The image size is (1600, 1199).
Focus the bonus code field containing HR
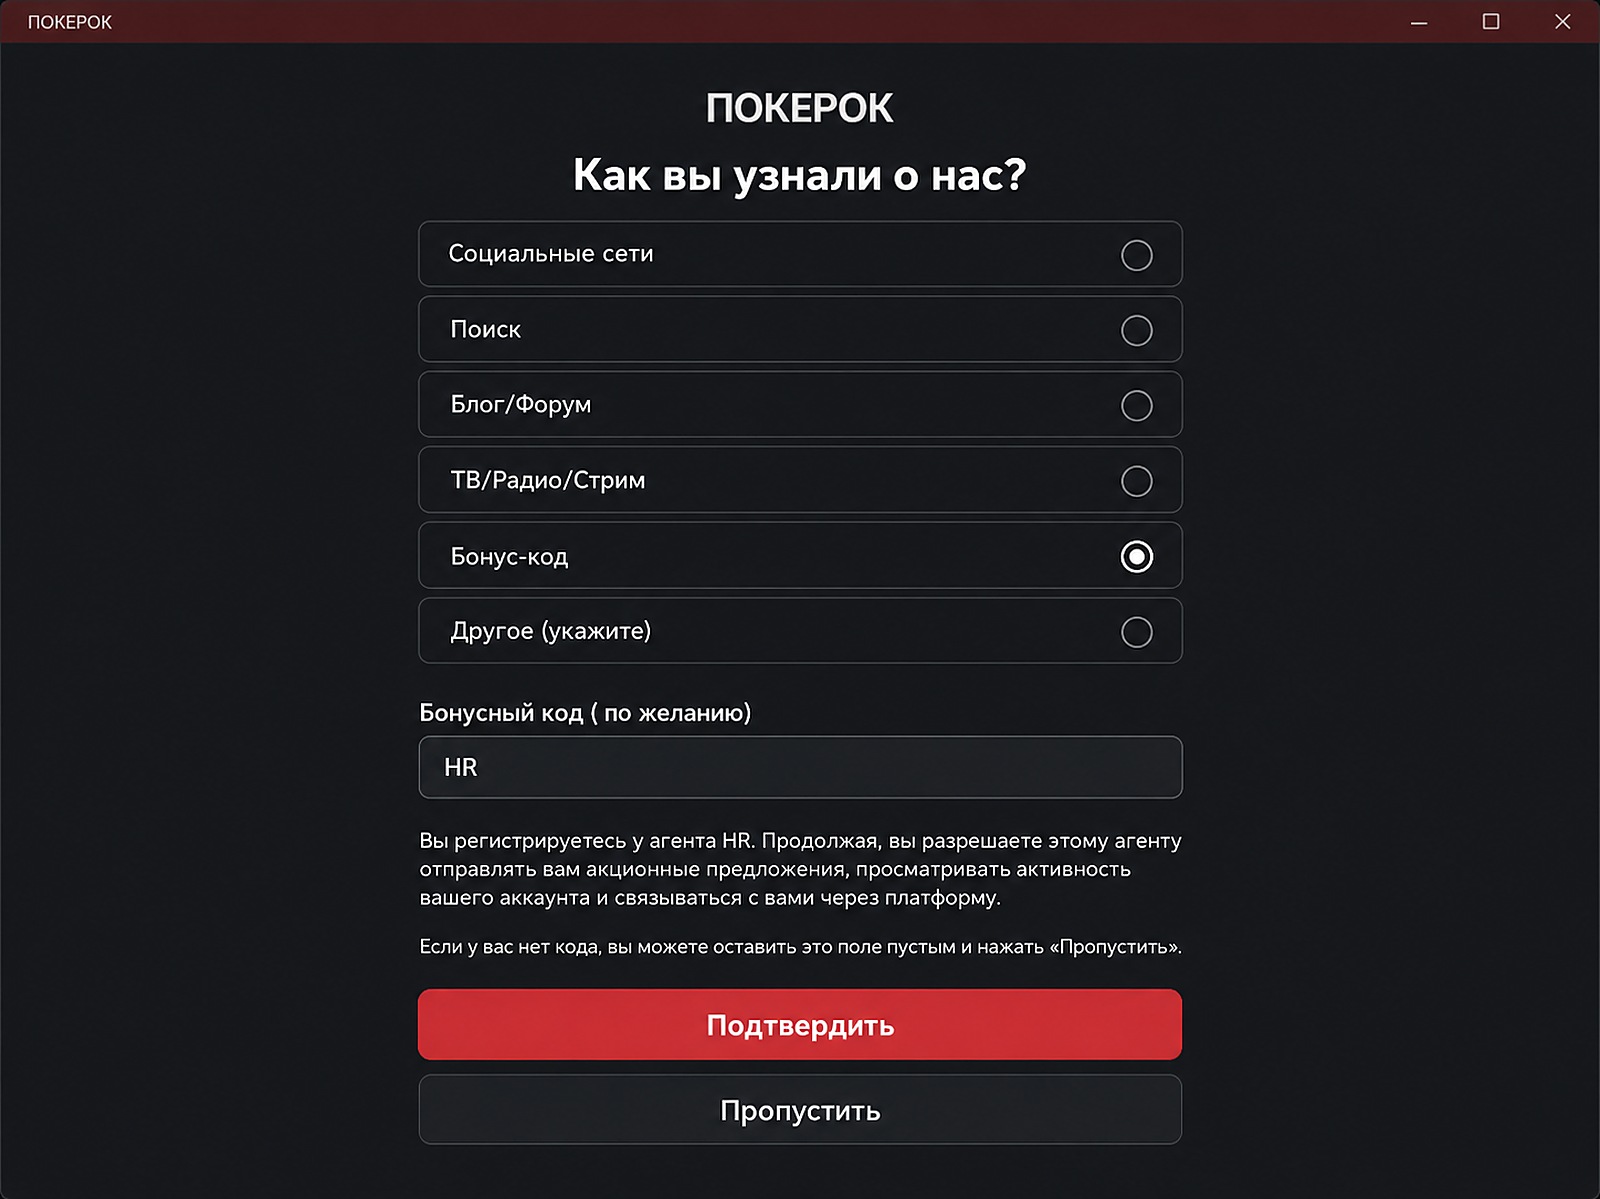pyautogui.click(x=800, y=767)
